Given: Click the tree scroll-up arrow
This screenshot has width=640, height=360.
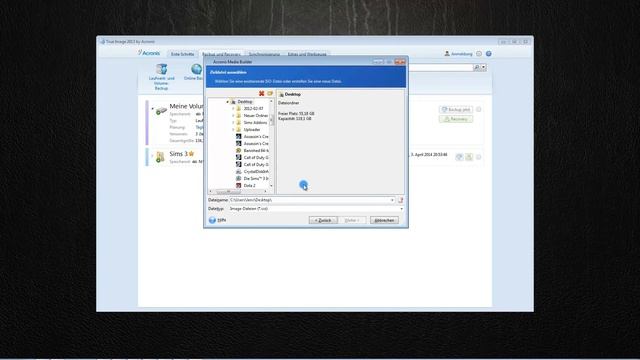Looking at the screenshot, I should click(271, 101).
